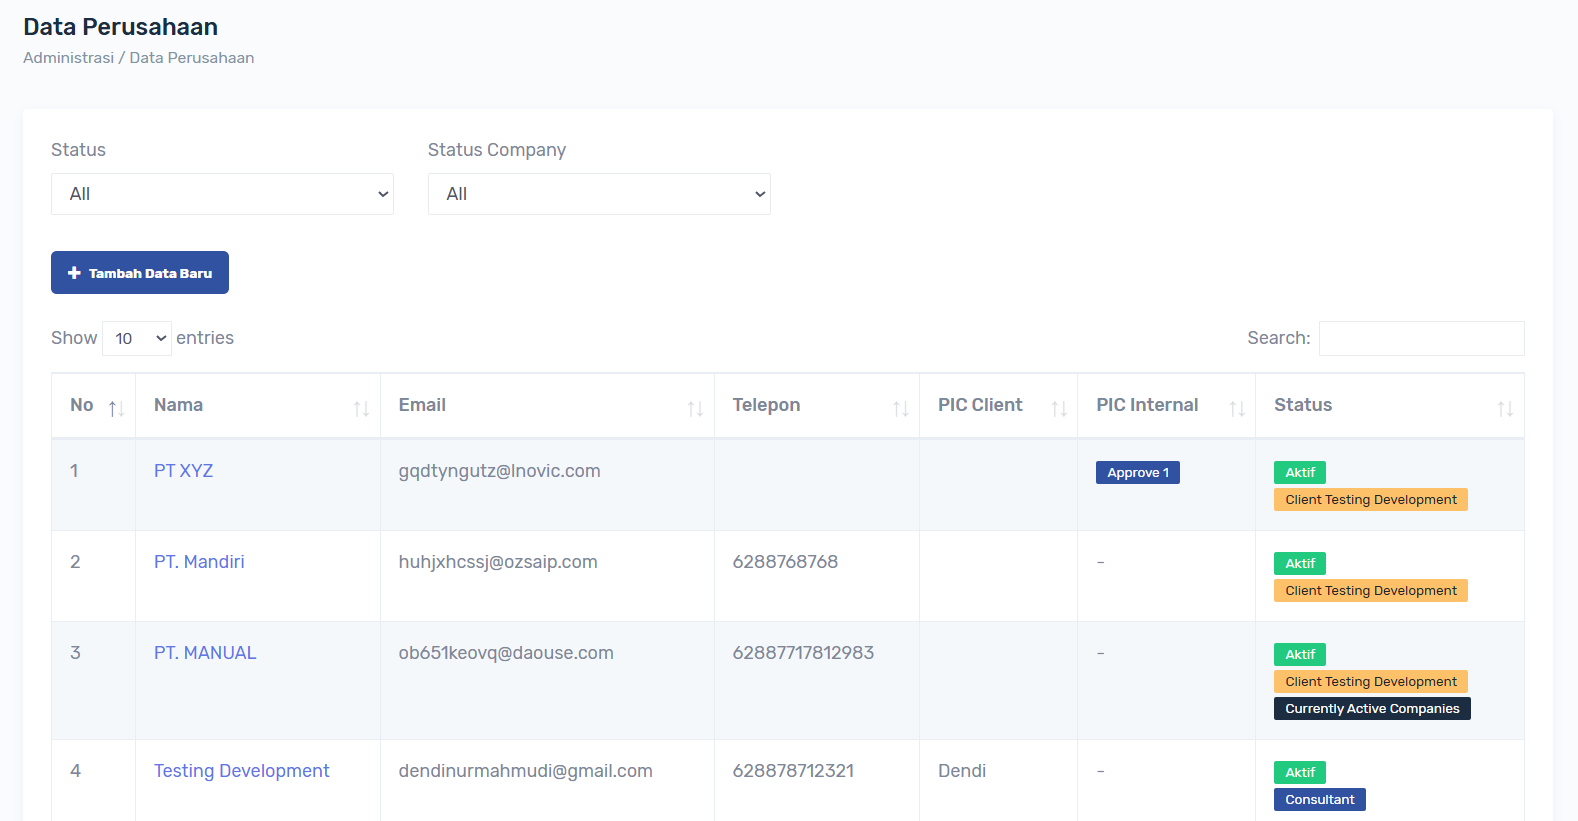This screenshot has height=821, width=1578.
Task: Open the PT. MANUAL company link
Action: (x=205, y=653)
